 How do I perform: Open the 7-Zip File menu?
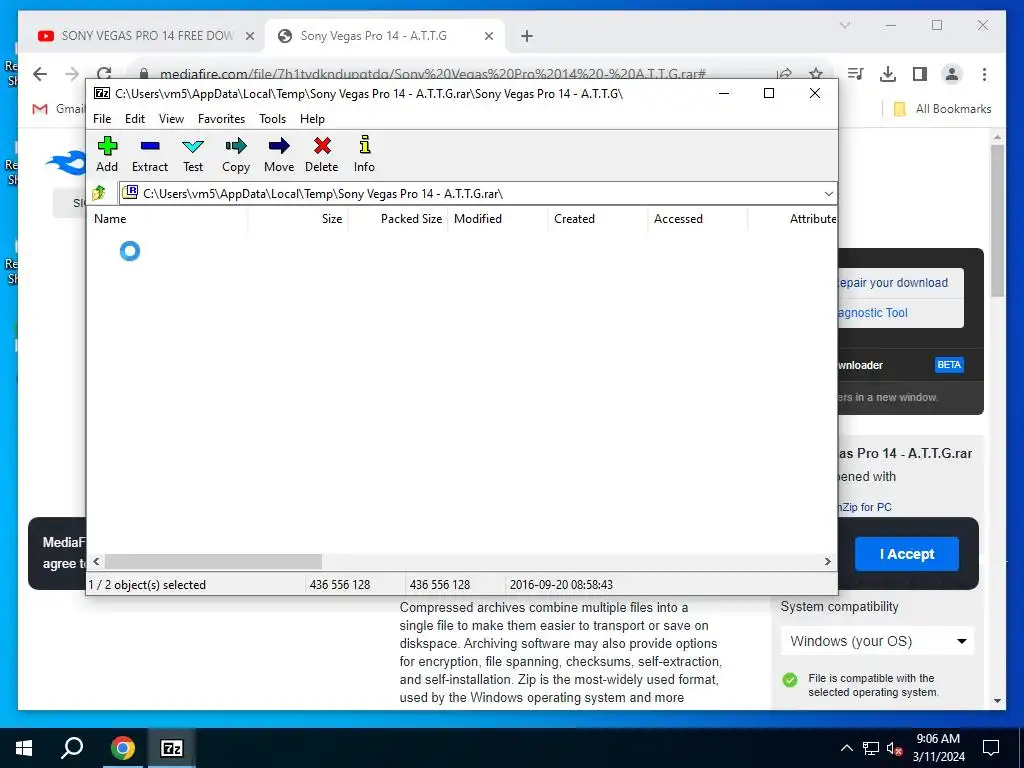[x=102, y=119]
